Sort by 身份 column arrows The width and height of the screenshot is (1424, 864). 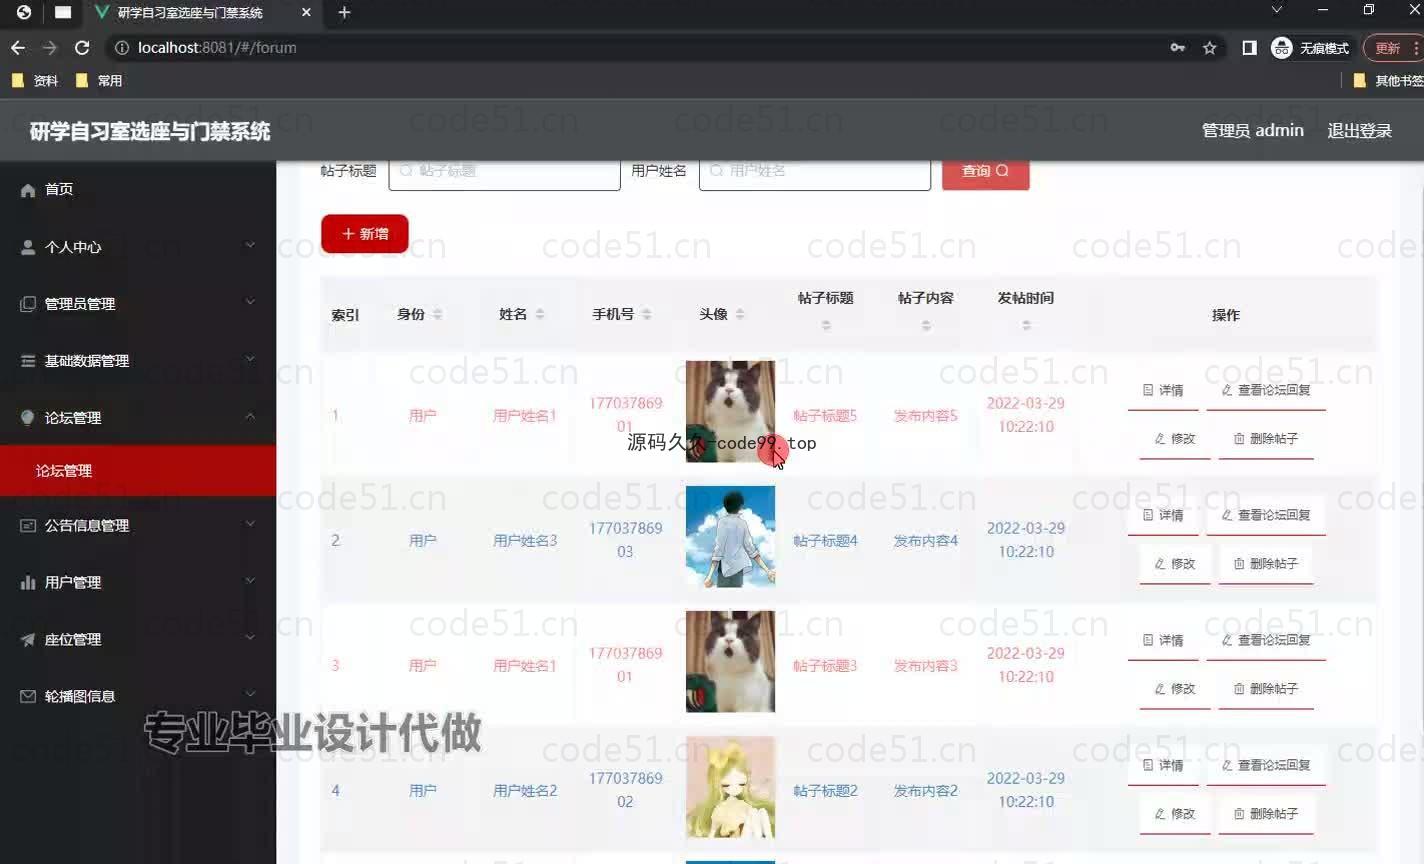pos(437,314)
